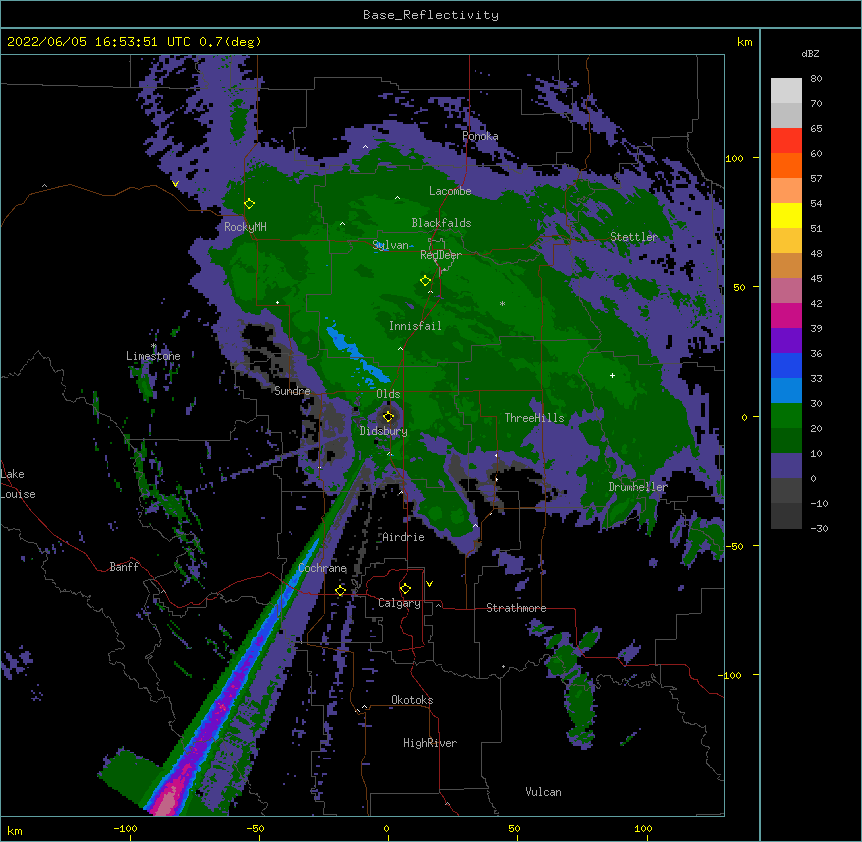Click the Strathmore label
862x842 pixels.
[x=516, y=608]
